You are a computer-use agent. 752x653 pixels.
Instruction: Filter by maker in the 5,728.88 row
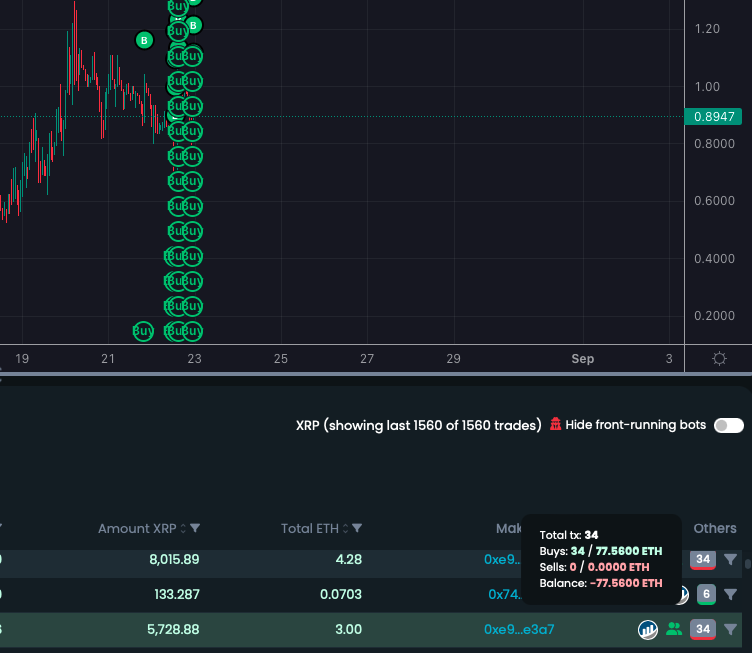tap(730, 630)
